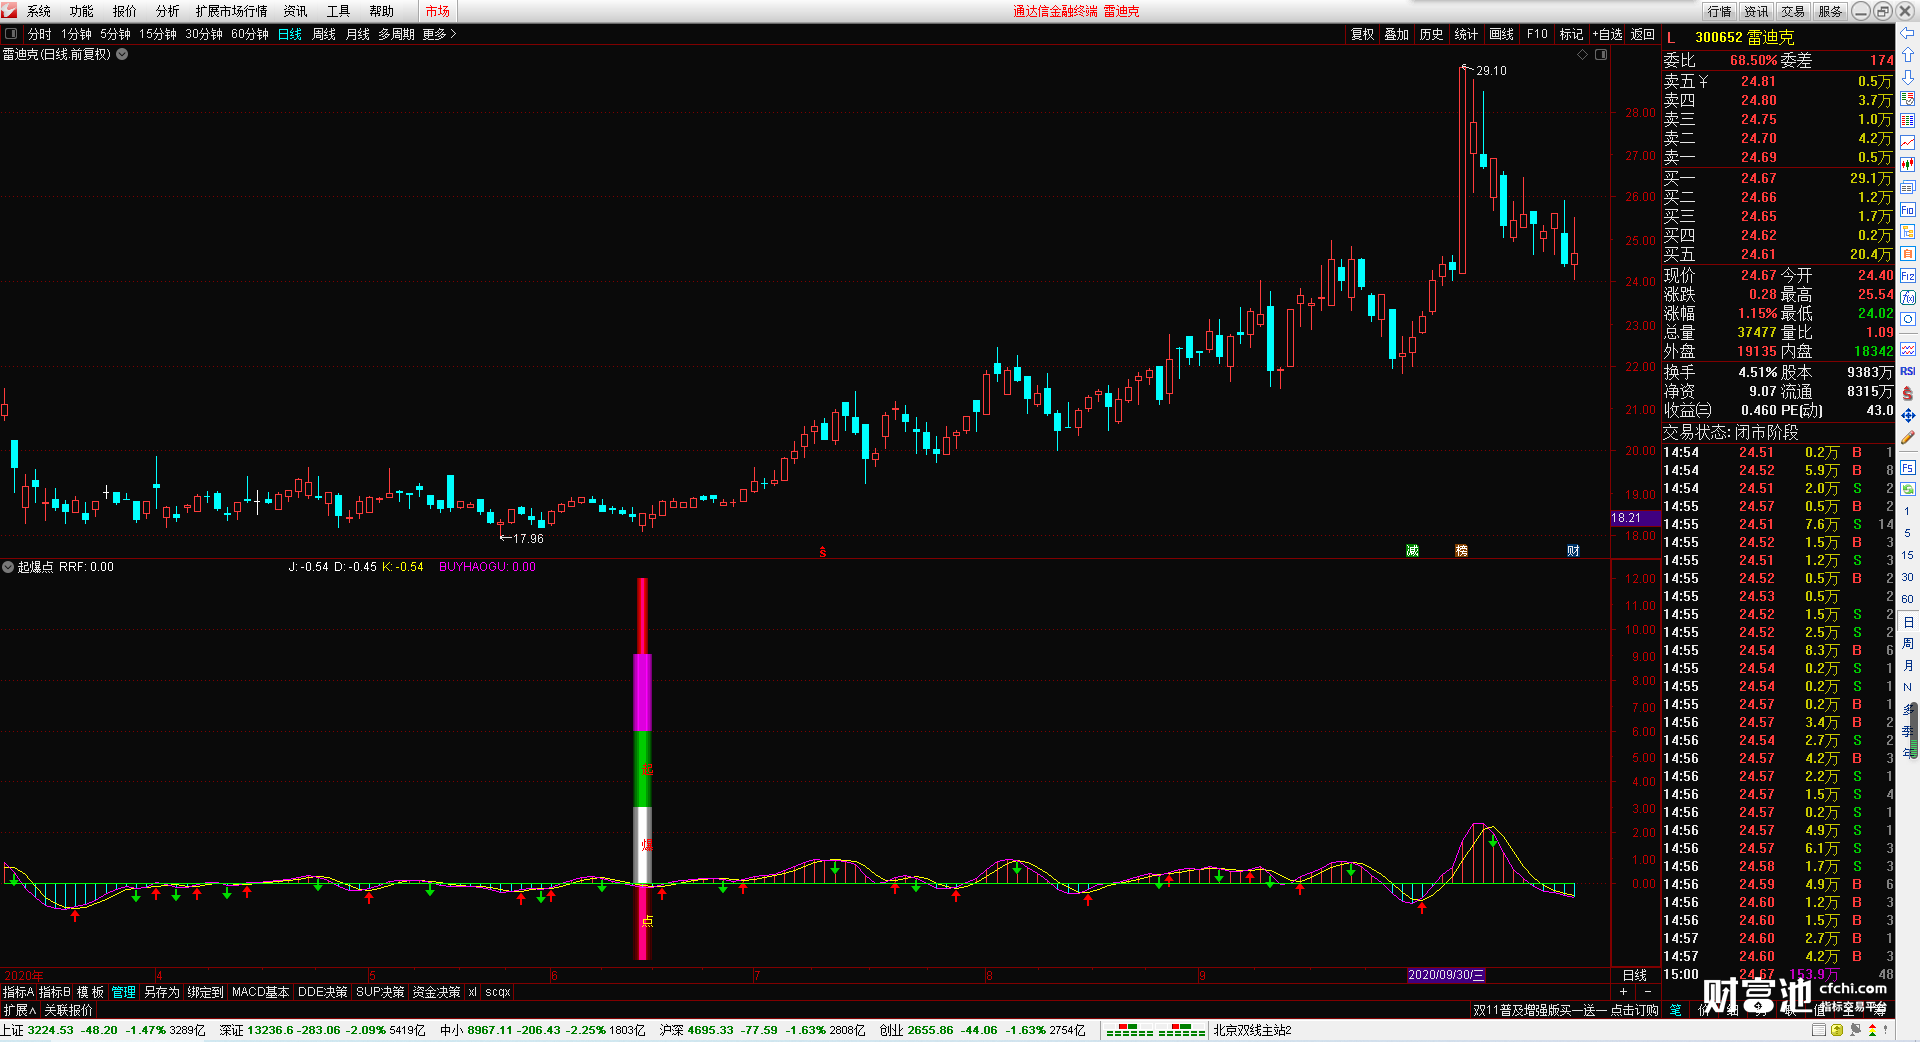Open 报价 menu
Image resolution: width=1920 pixels, height=1042 pixels.
coord(124,11)
